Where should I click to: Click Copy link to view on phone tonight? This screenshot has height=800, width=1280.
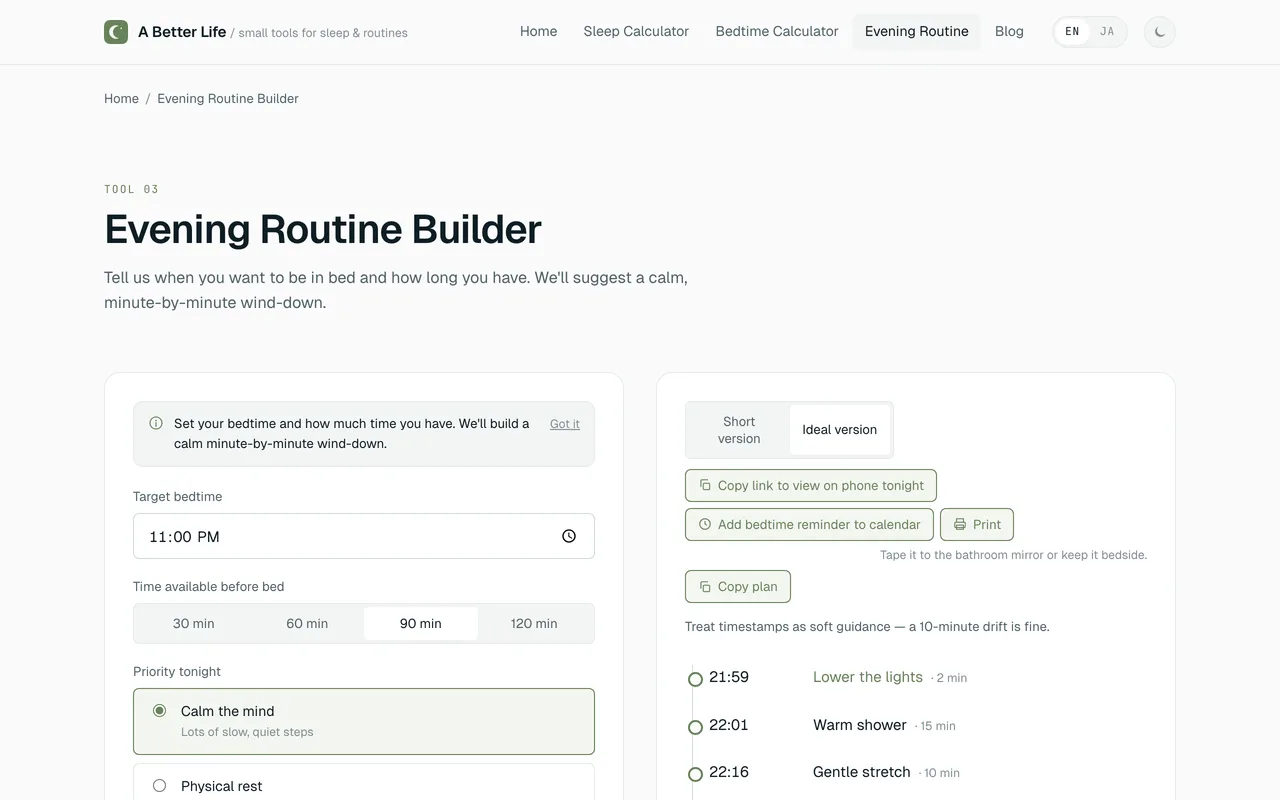(811, 486)
